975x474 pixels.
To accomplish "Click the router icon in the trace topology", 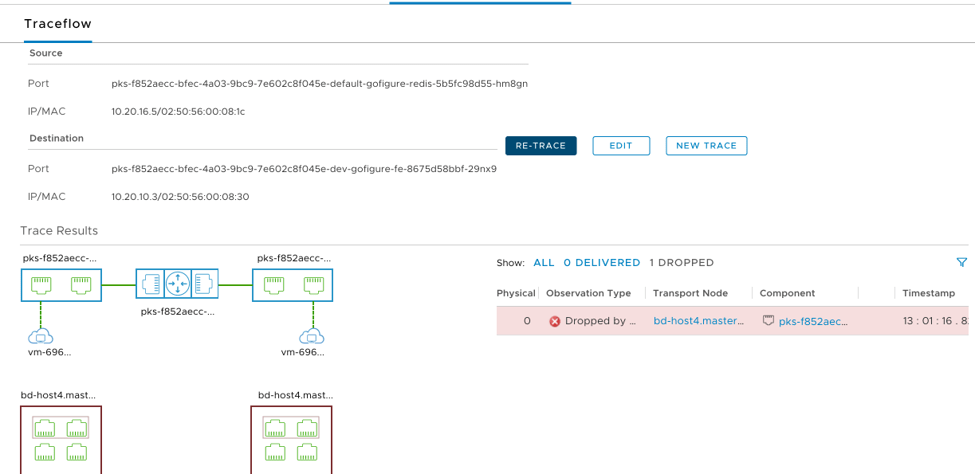I will point(178,285).
